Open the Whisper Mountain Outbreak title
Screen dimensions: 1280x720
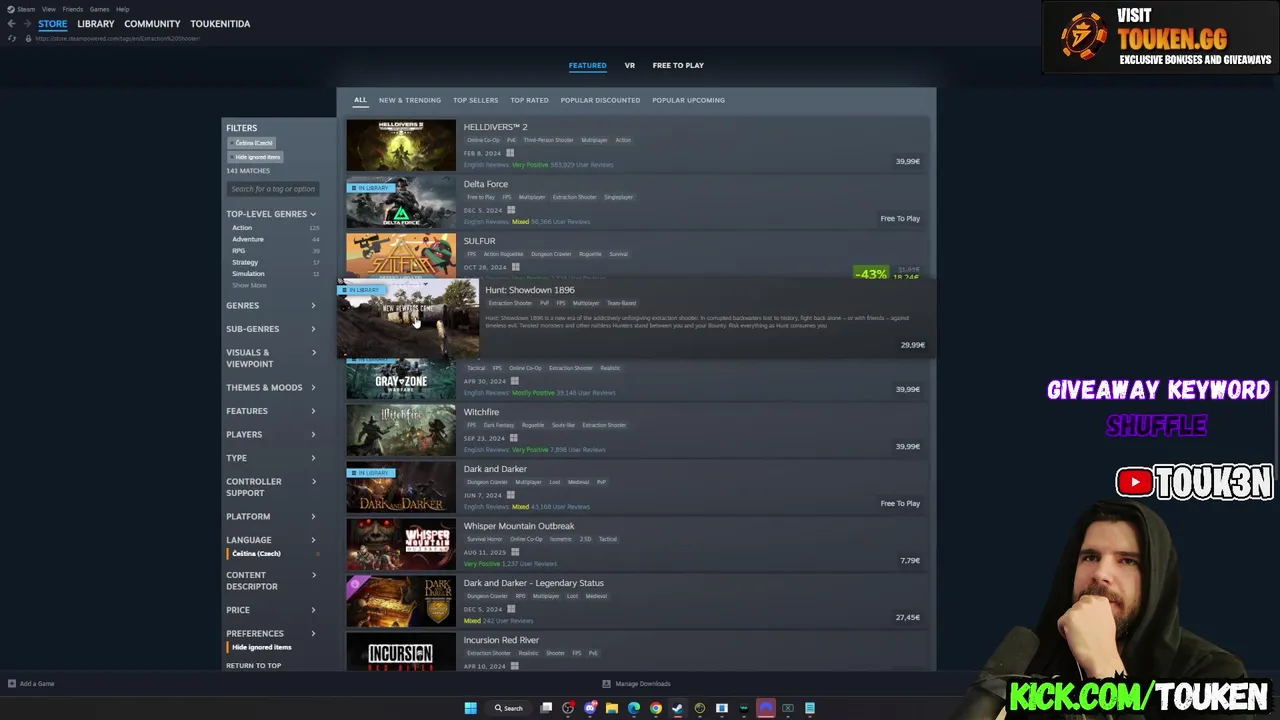click(519, 526)
